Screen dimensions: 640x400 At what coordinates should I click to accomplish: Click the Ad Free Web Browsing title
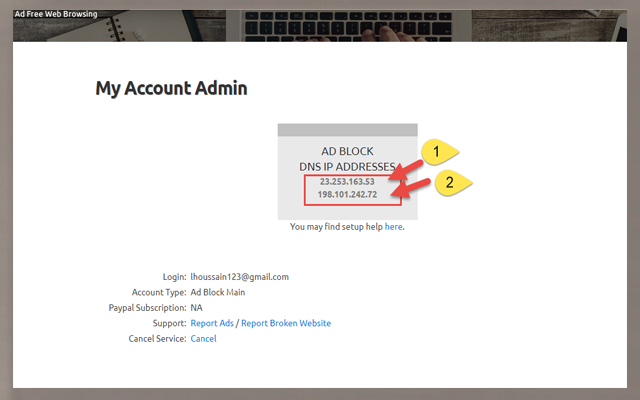coord(56,15)
